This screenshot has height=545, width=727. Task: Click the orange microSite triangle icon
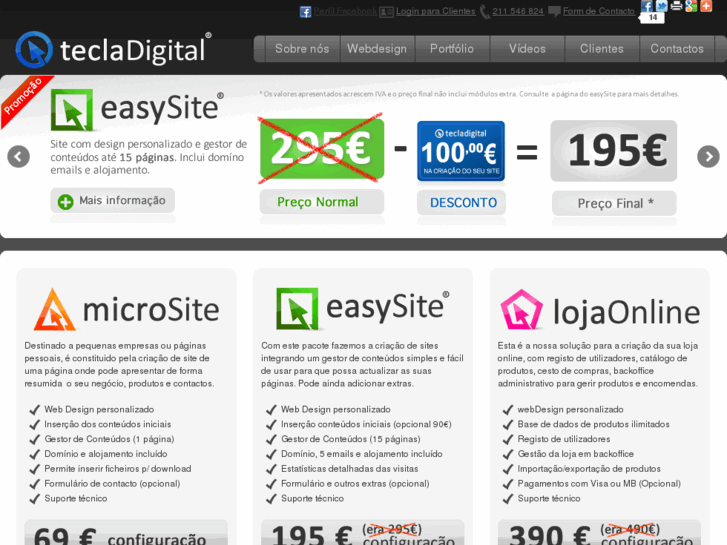coord(54,309)
